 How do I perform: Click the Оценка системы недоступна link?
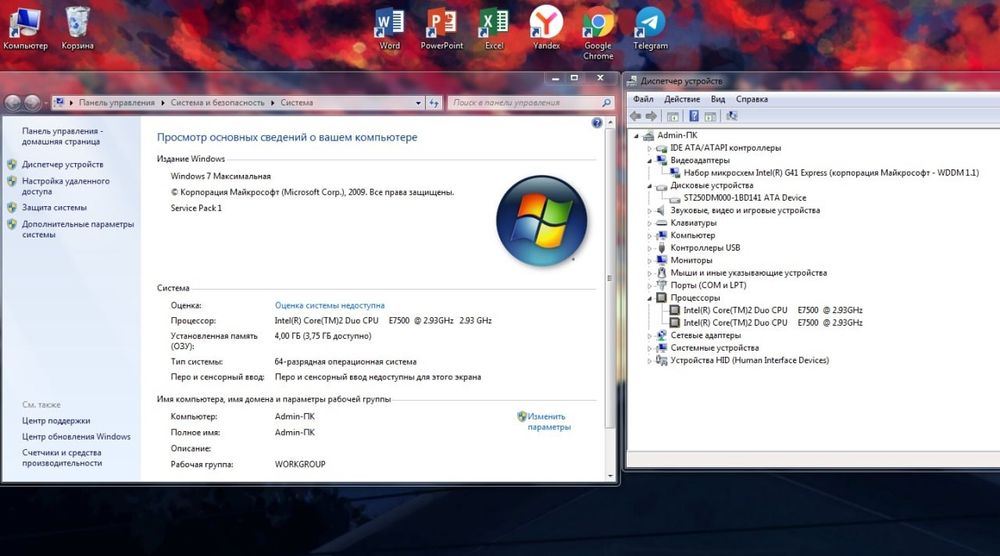(x=329, y=305)
